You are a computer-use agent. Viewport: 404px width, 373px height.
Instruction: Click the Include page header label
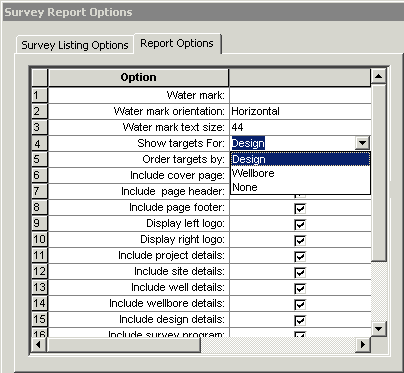click(x=173, y=191)
